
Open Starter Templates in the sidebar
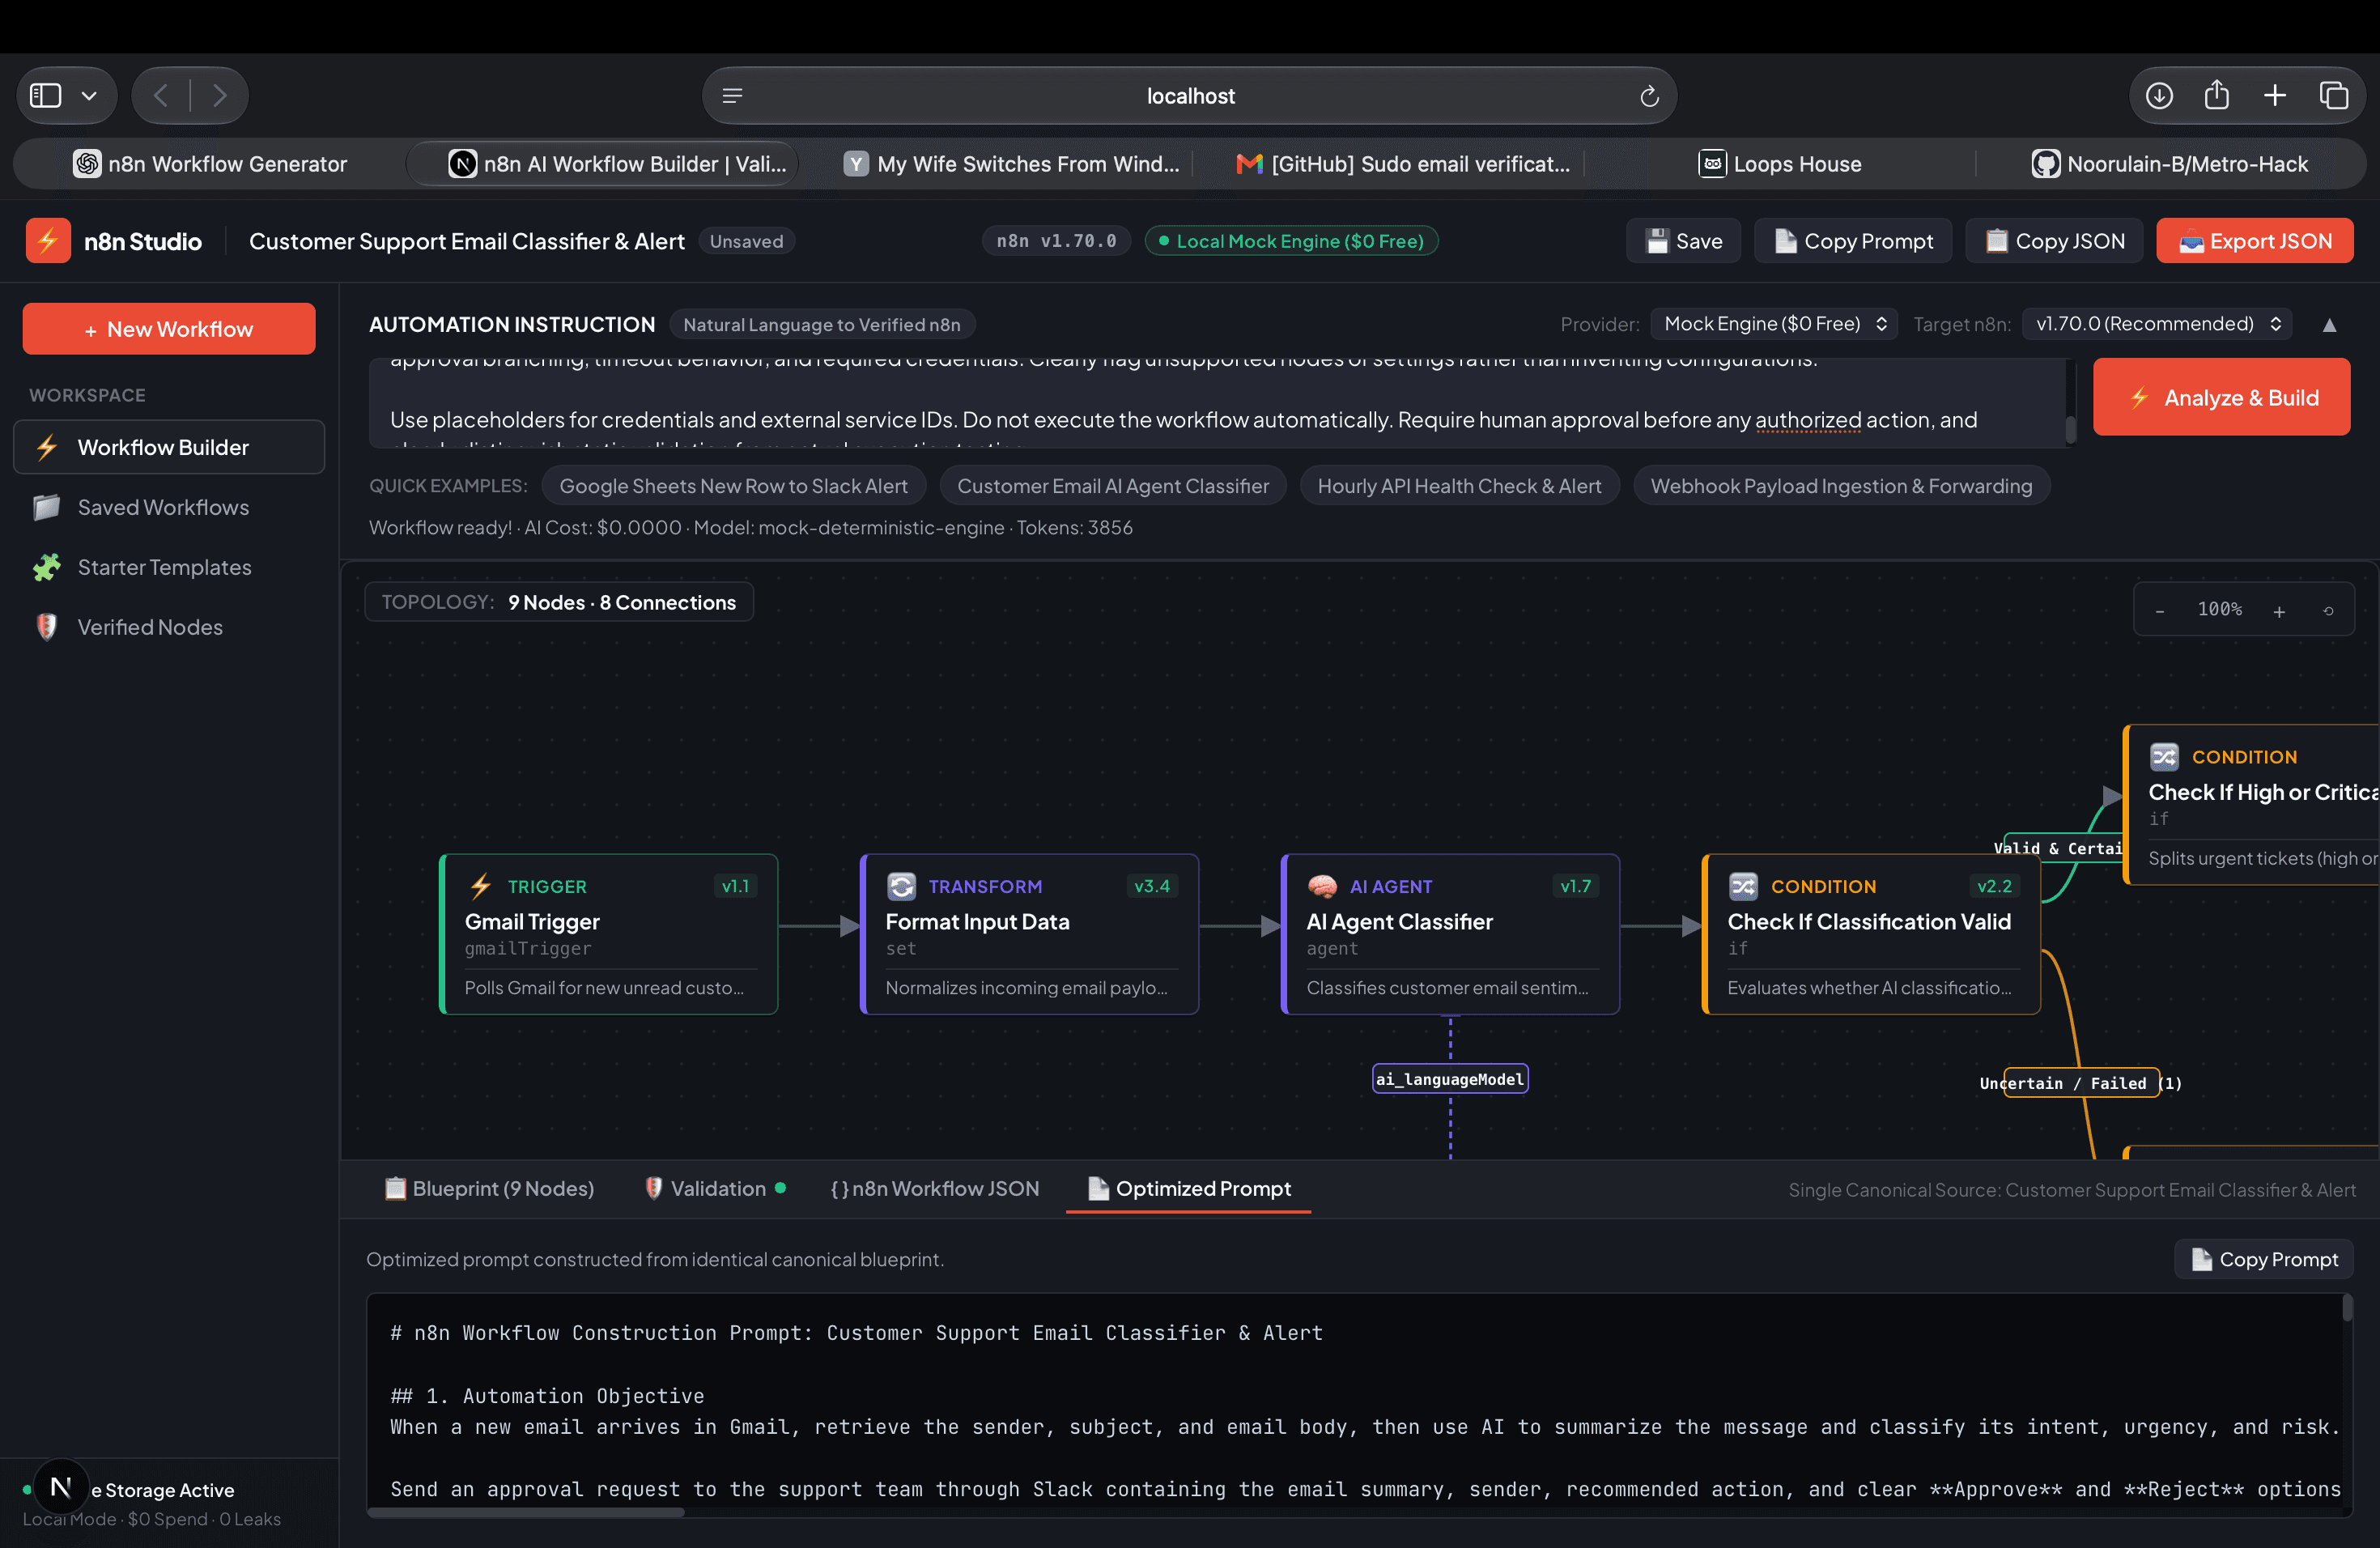tap(169, 567)
